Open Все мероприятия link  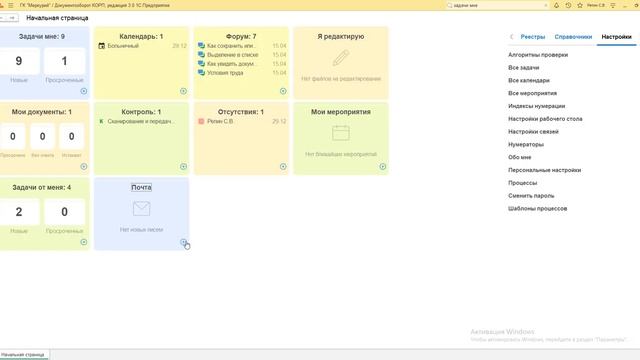[x=532, y=93]
